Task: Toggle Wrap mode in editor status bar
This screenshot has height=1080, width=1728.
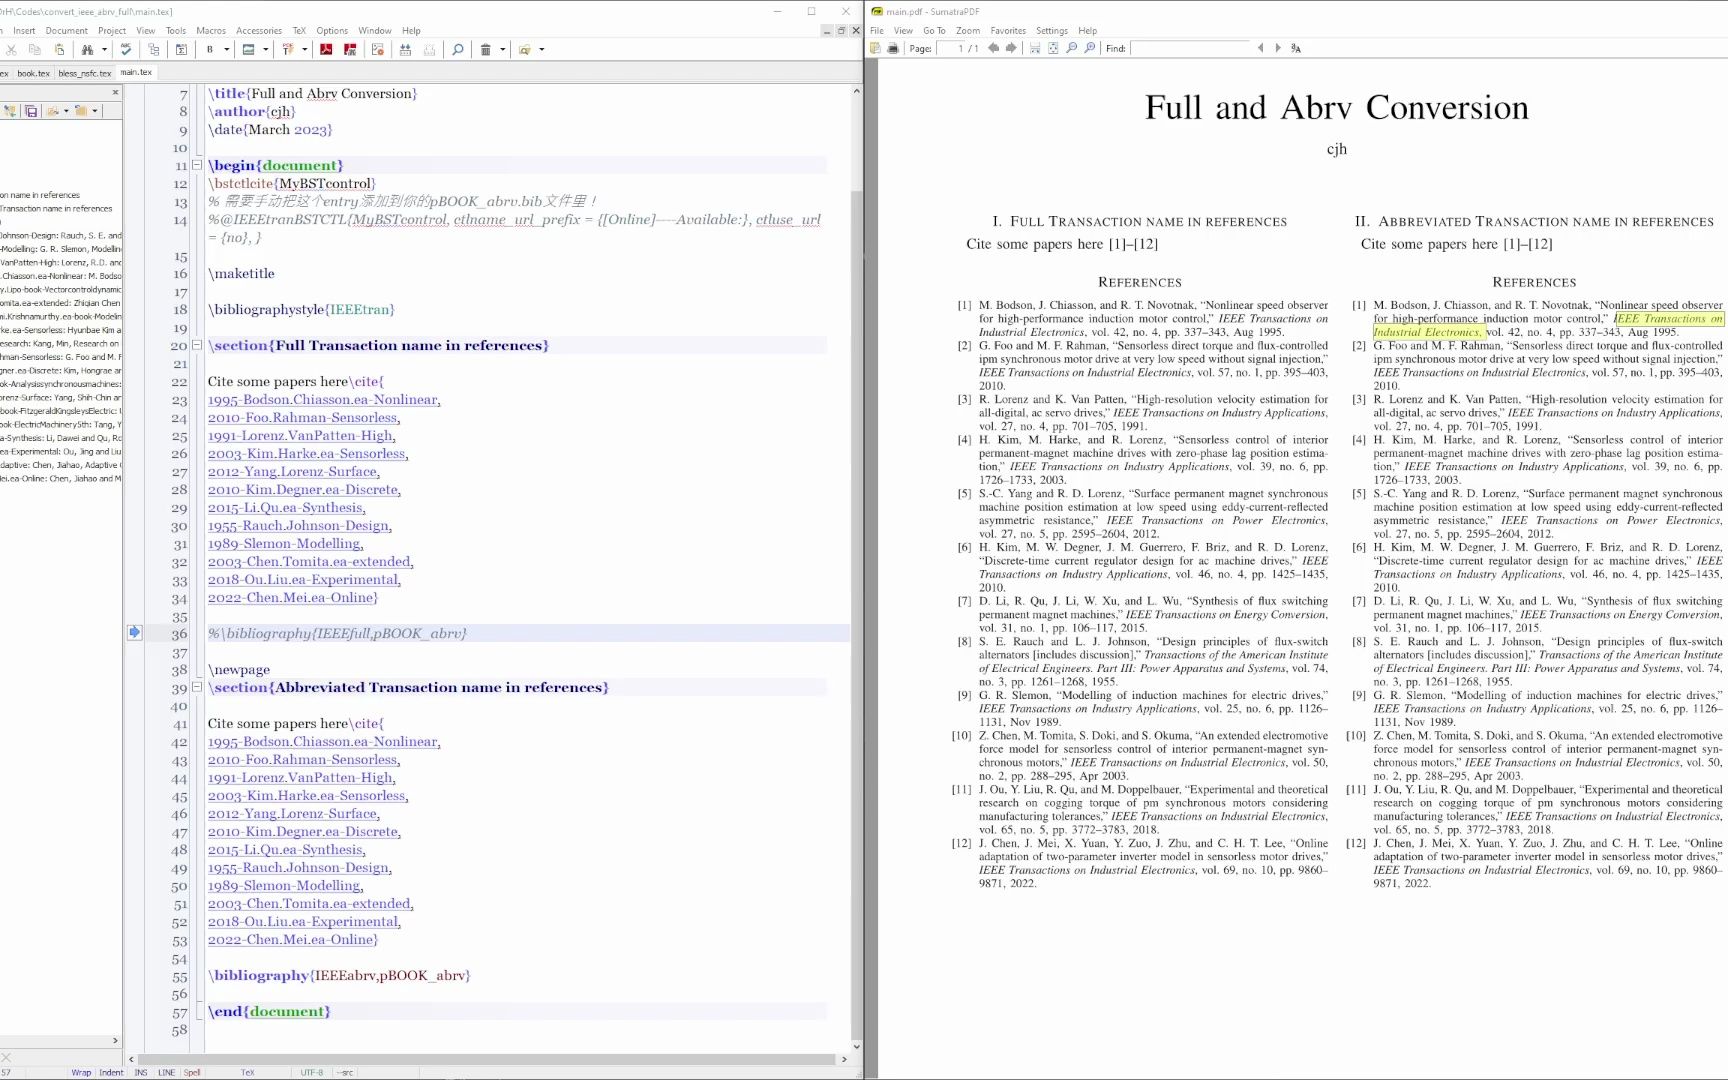Action: tap(81, 1073)
